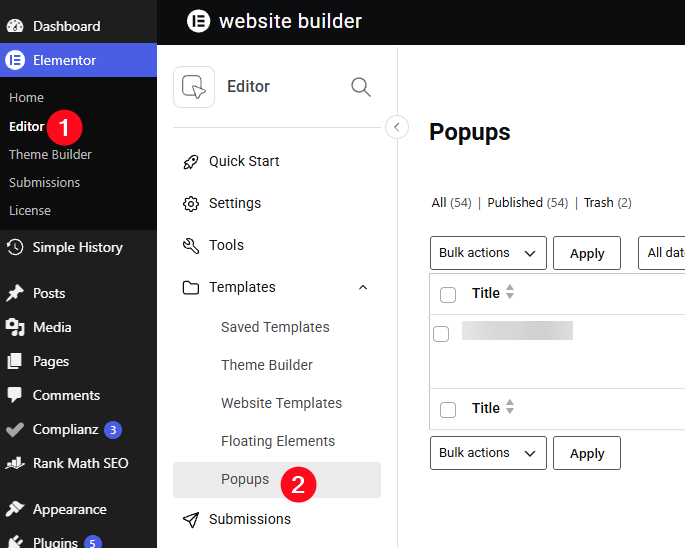
Task: Click the Settings gear icon
Action: point(190,204)
